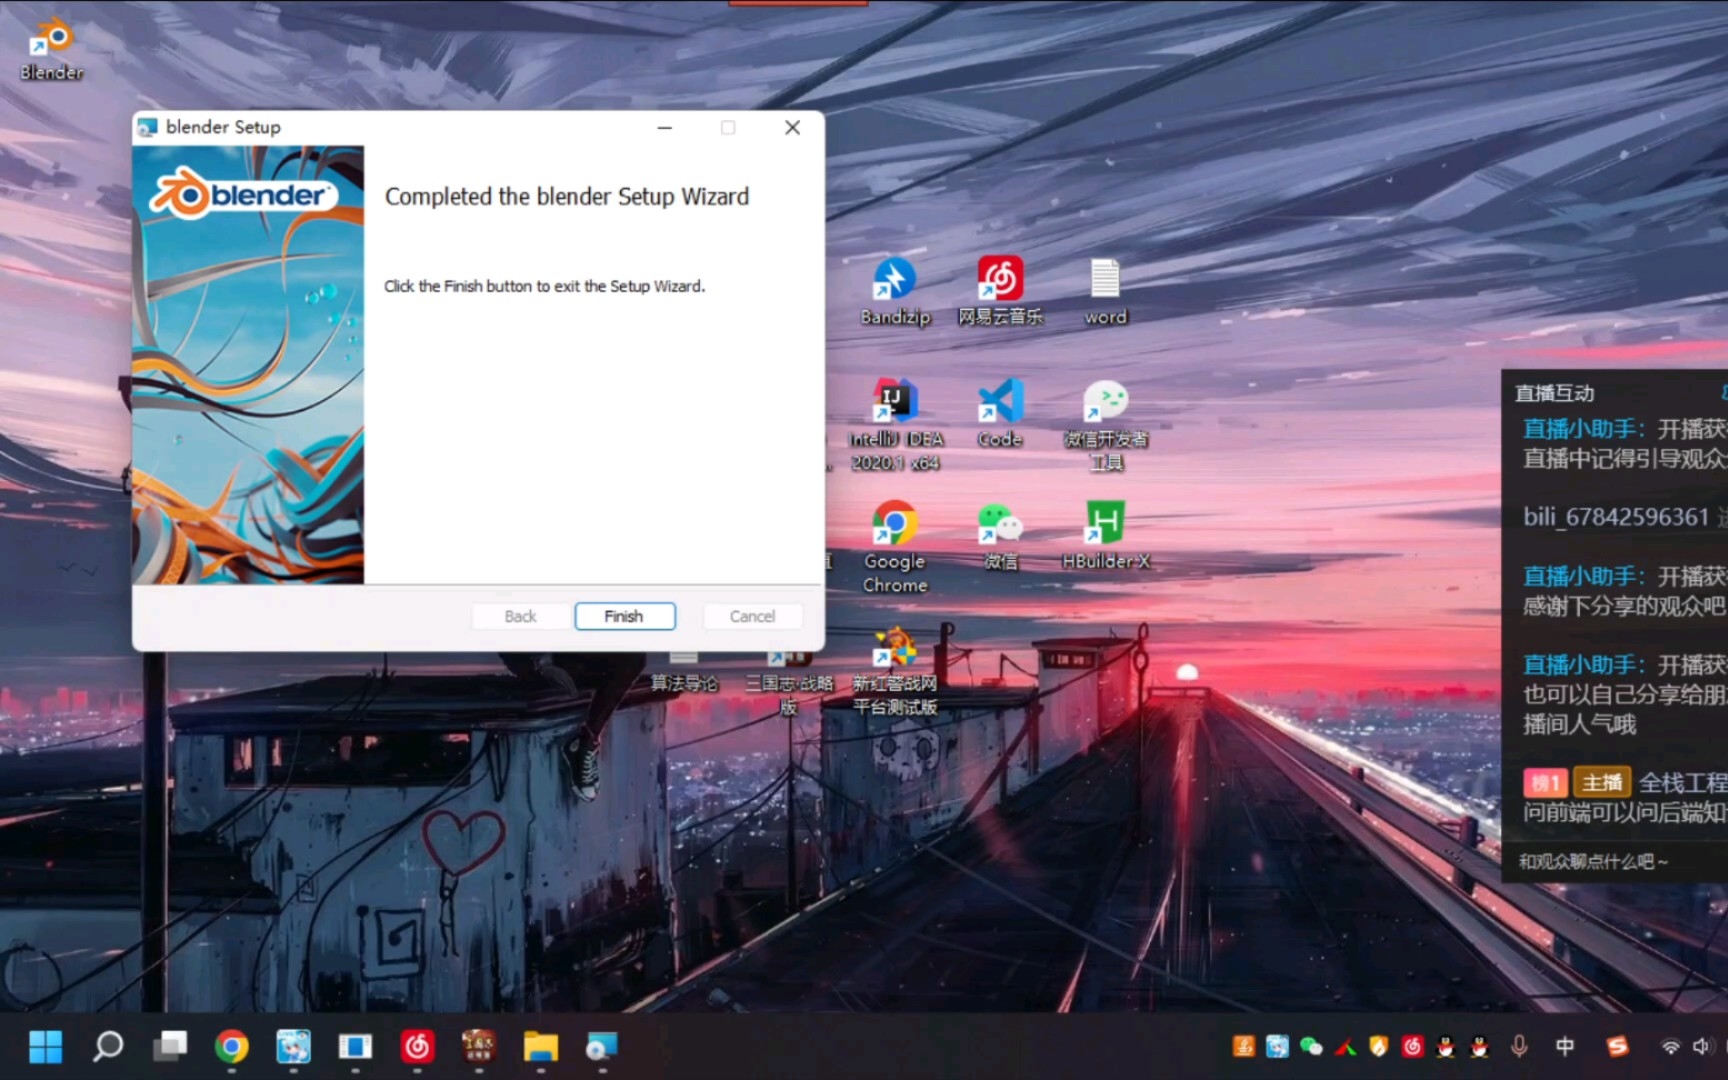Click the disabled Back button in the wizard
Screen dimensions: 1728x1080
[520, 616]
